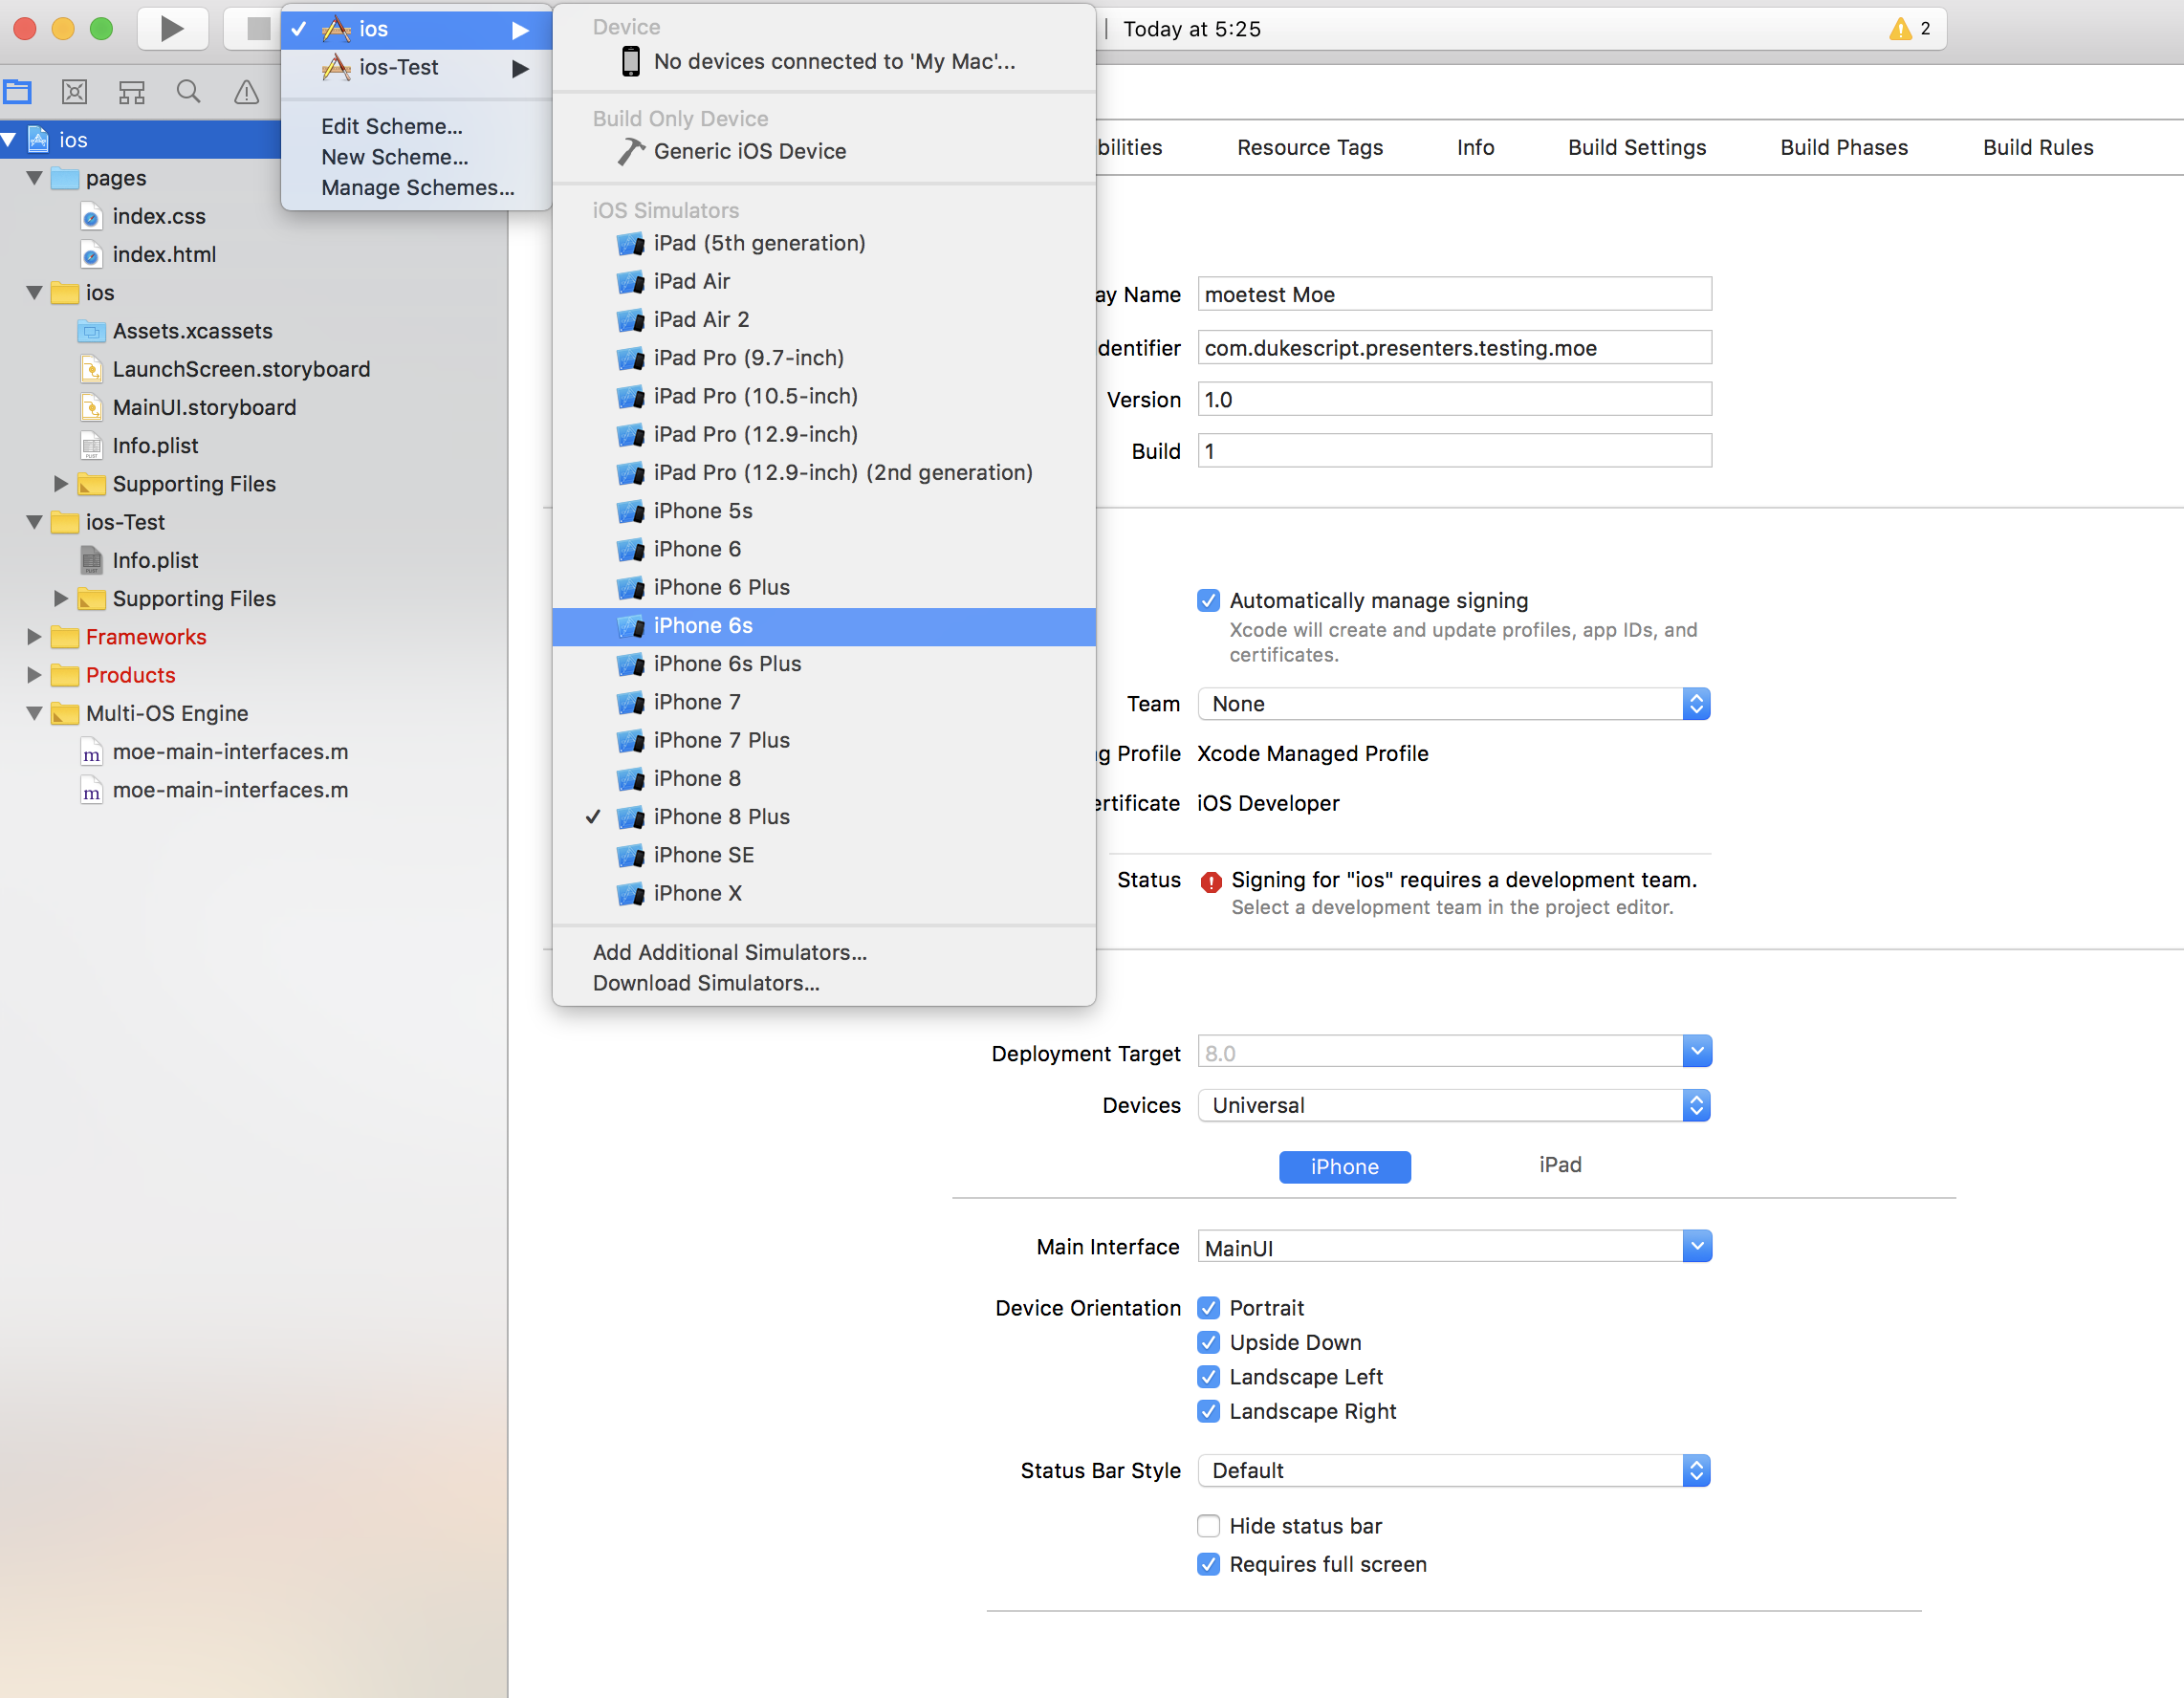Toggle Upside Down orientation checkbox

pyautogui.click(x=1208, y=1342)
